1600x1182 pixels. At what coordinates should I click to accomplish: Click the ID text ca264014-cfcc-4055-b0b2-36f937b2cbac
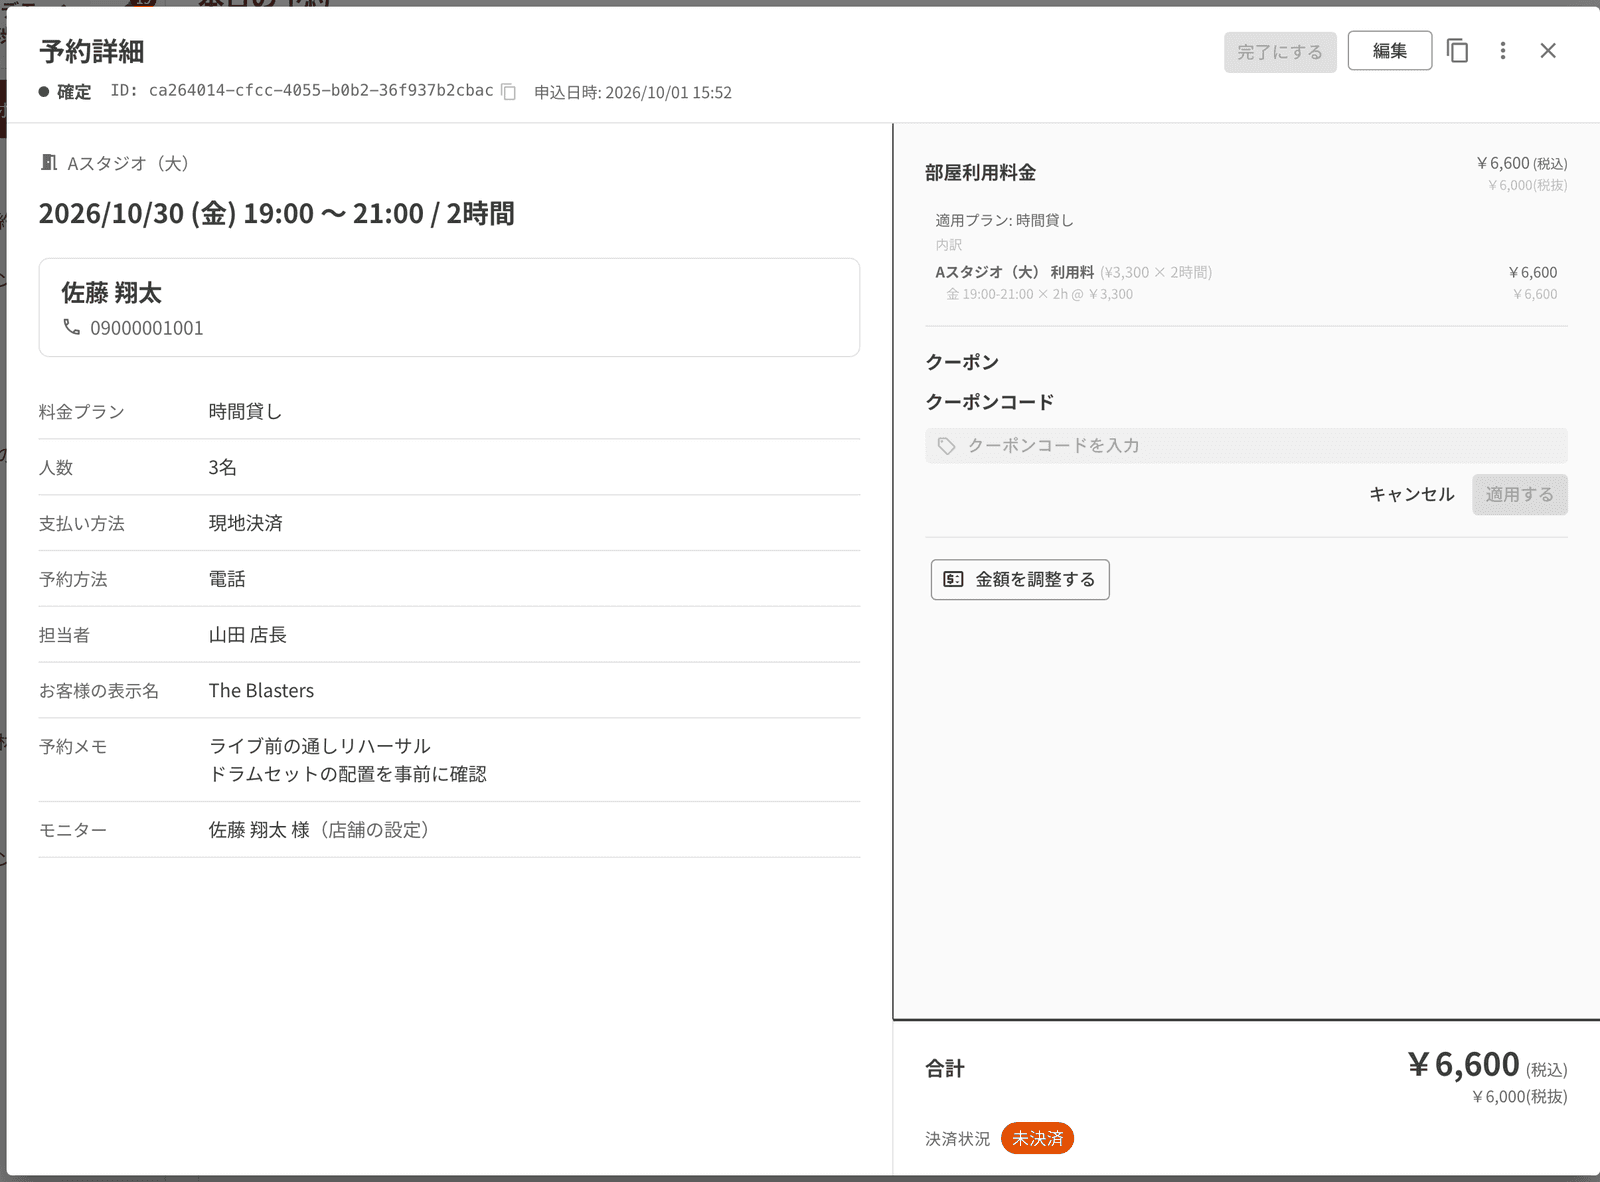tap(321, 91)
